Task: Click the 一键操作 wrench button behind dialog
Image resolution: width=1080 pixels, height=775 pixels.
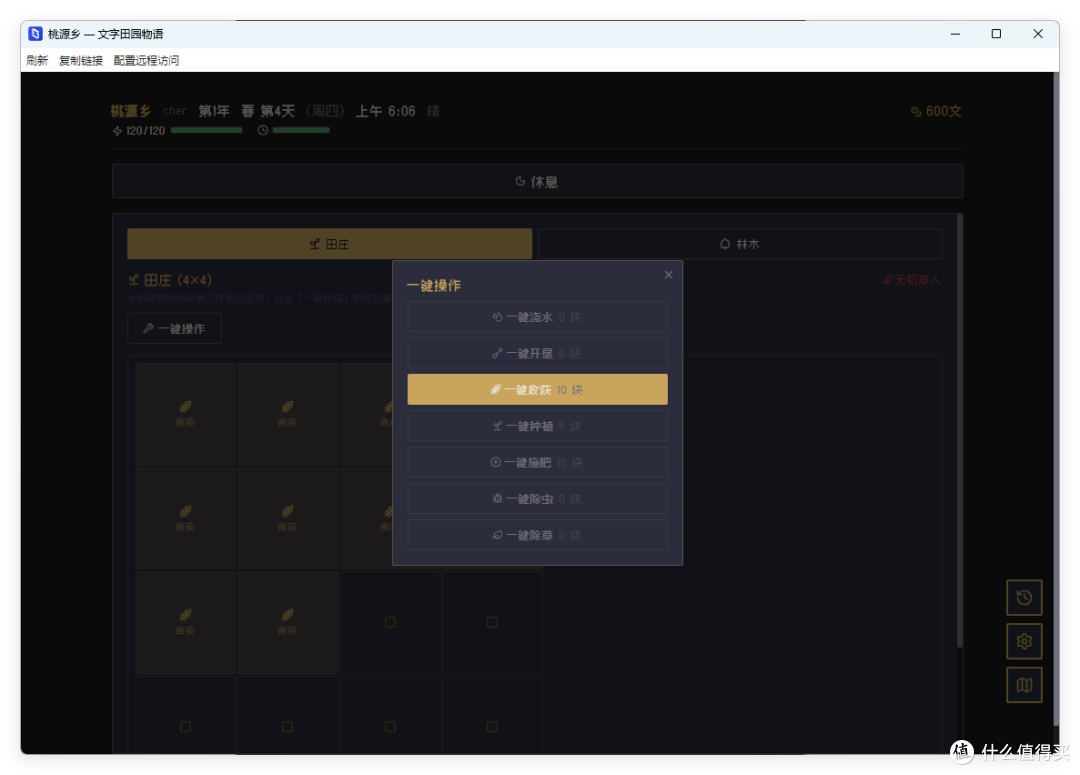Action: pyautogui.click(x=174, y=329)
